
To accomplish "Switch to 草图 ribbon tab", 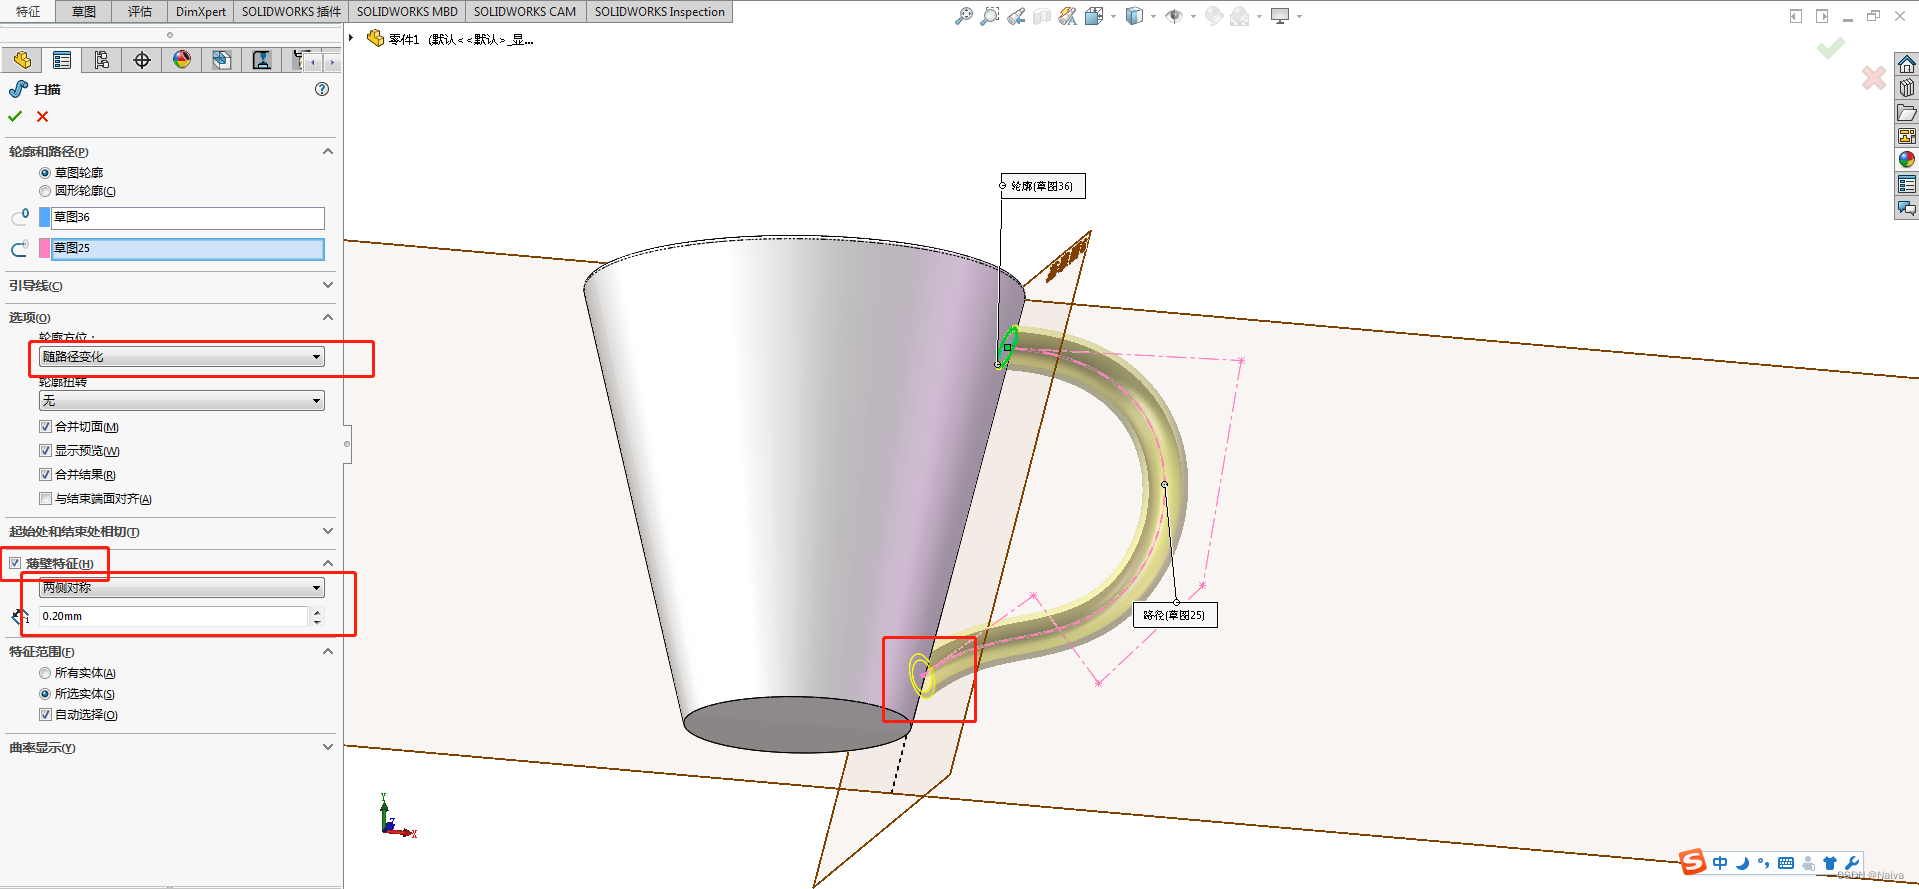I will (84, 12).
